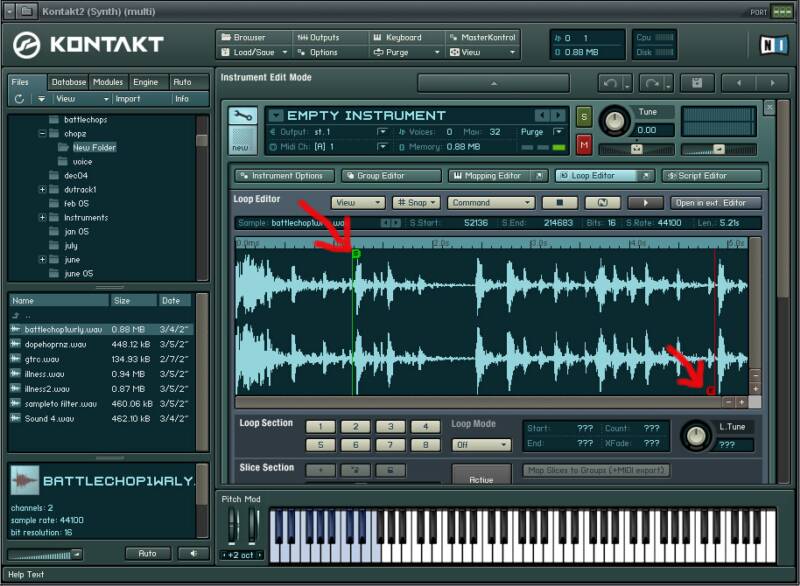Switch to the Database tab

(x=68, y=82)
